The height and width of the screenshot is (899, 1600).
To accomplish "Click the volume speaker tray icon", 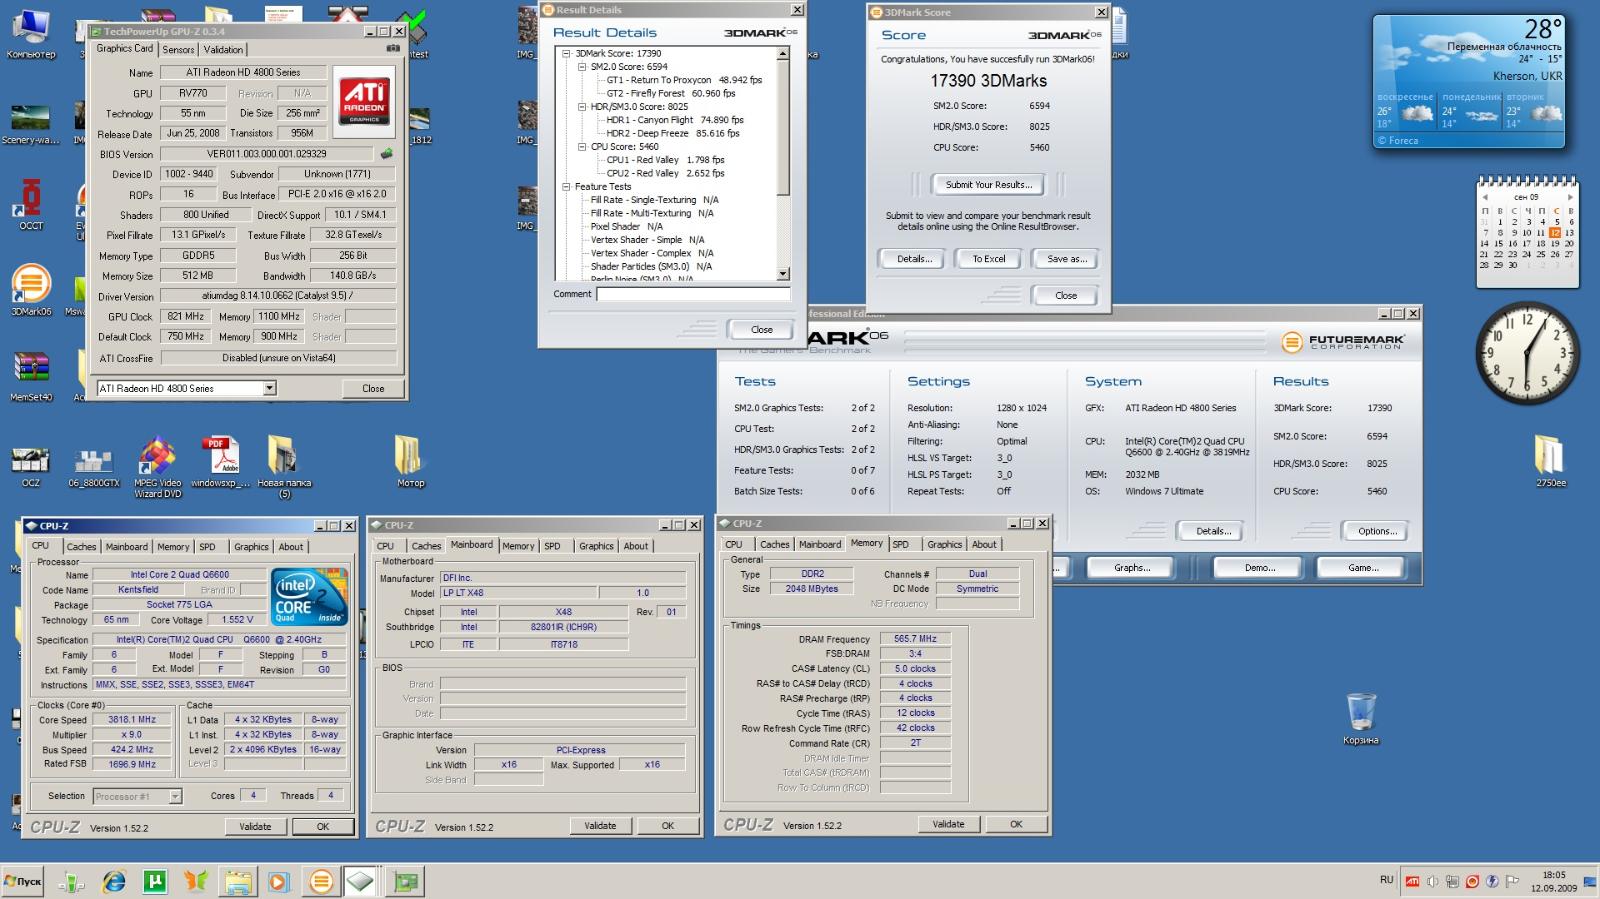I will (1432, 881).
